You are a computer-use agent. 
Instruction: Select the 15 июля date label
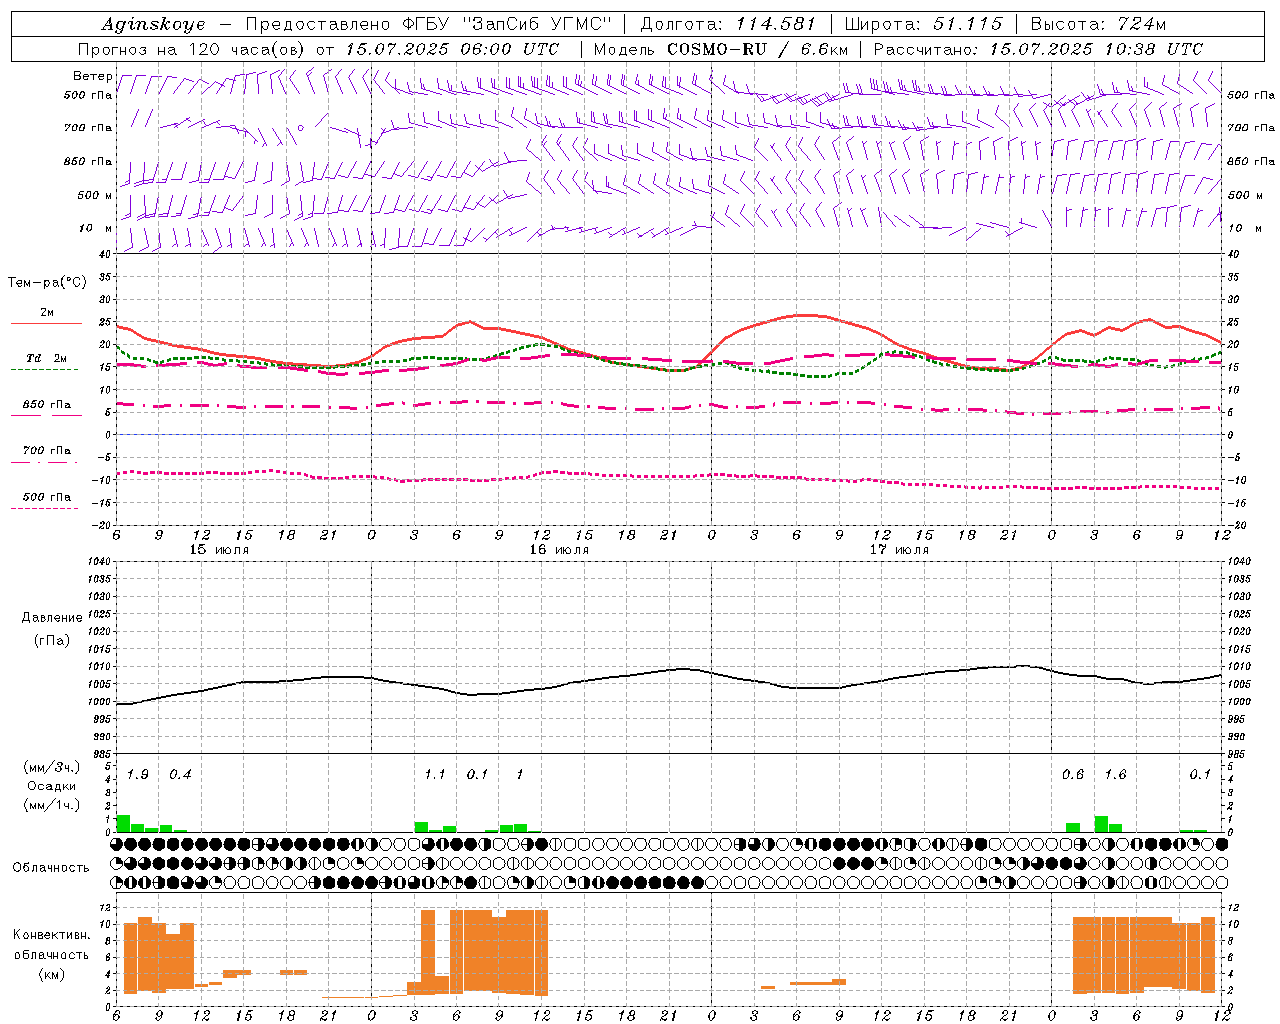(219, 550)
